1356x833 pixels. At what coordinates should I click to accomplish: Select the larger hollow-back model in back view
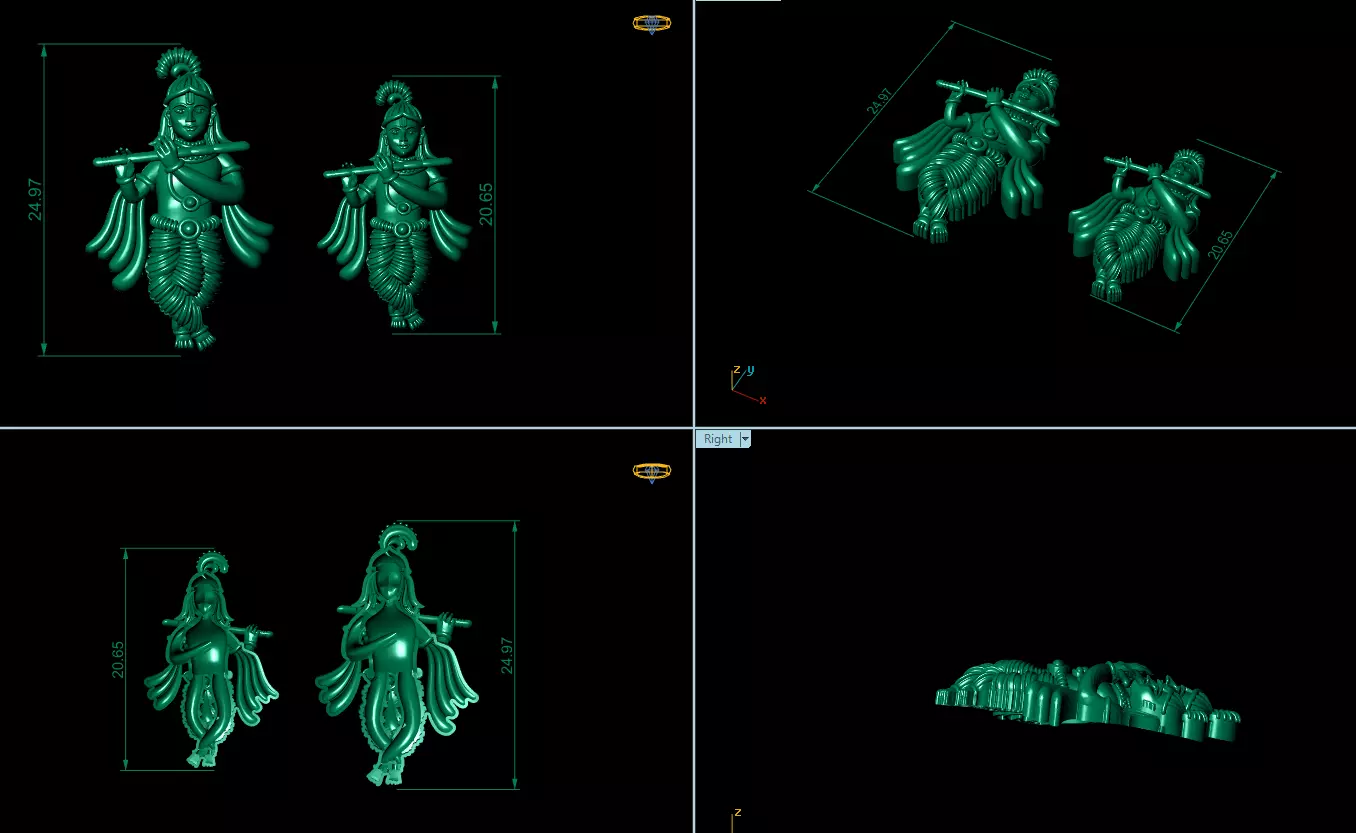click(x=397, y=653)
